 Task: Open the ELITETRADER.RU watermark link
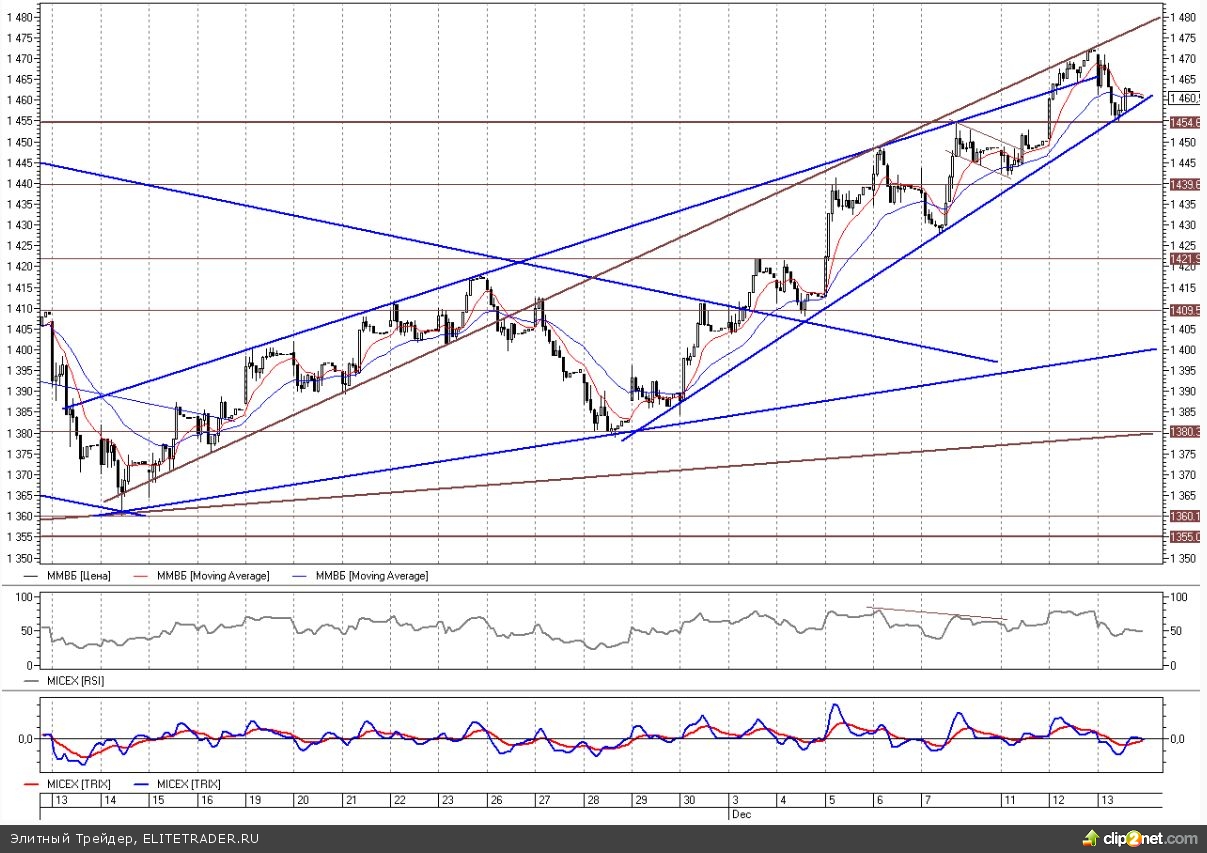click(200, 838)
